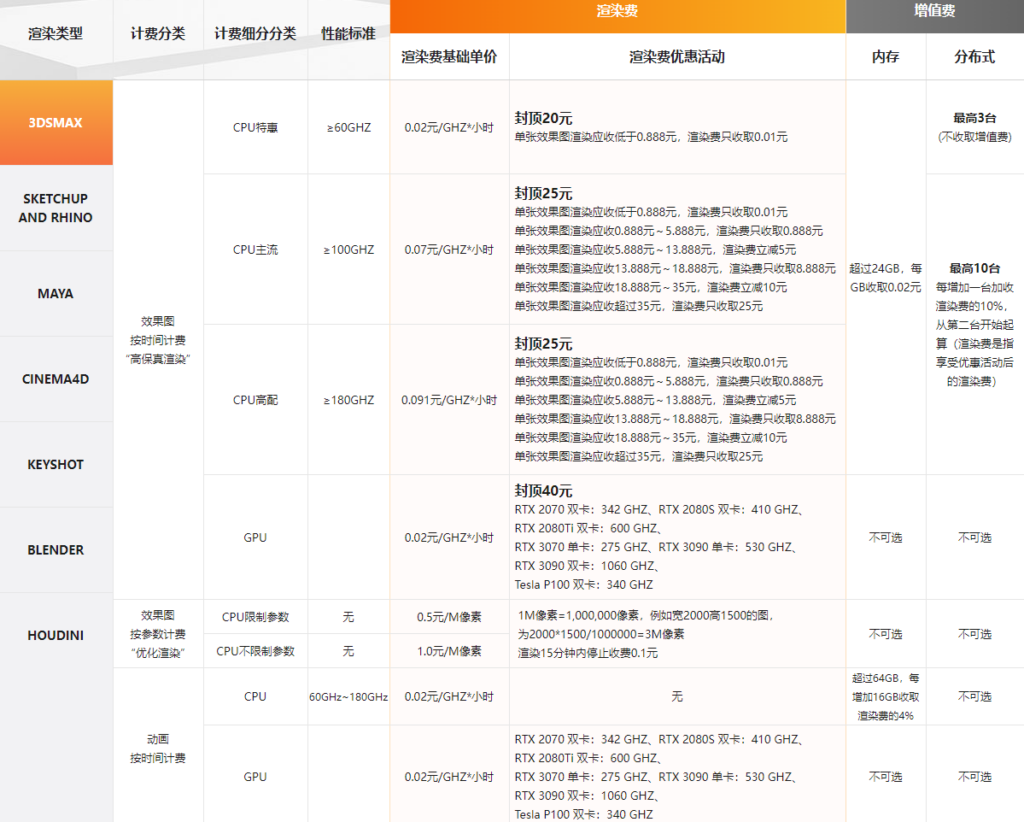This screenshot has width=1024, height=822.
Task: Click the 渲染15分钟内停止收费0.1元 line
Action: [588, 653]
